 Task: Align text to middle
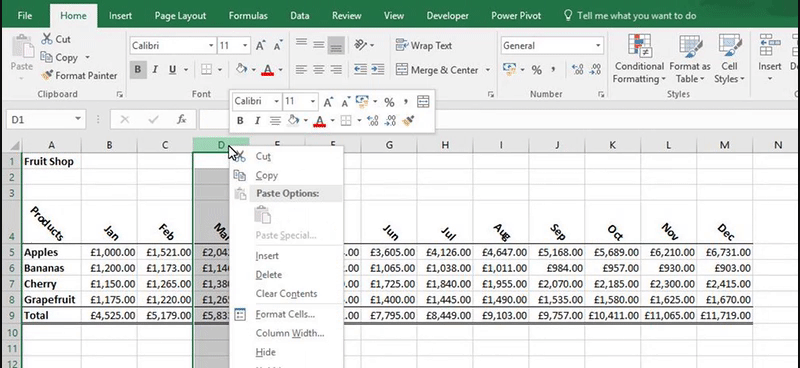pos(319,45)
